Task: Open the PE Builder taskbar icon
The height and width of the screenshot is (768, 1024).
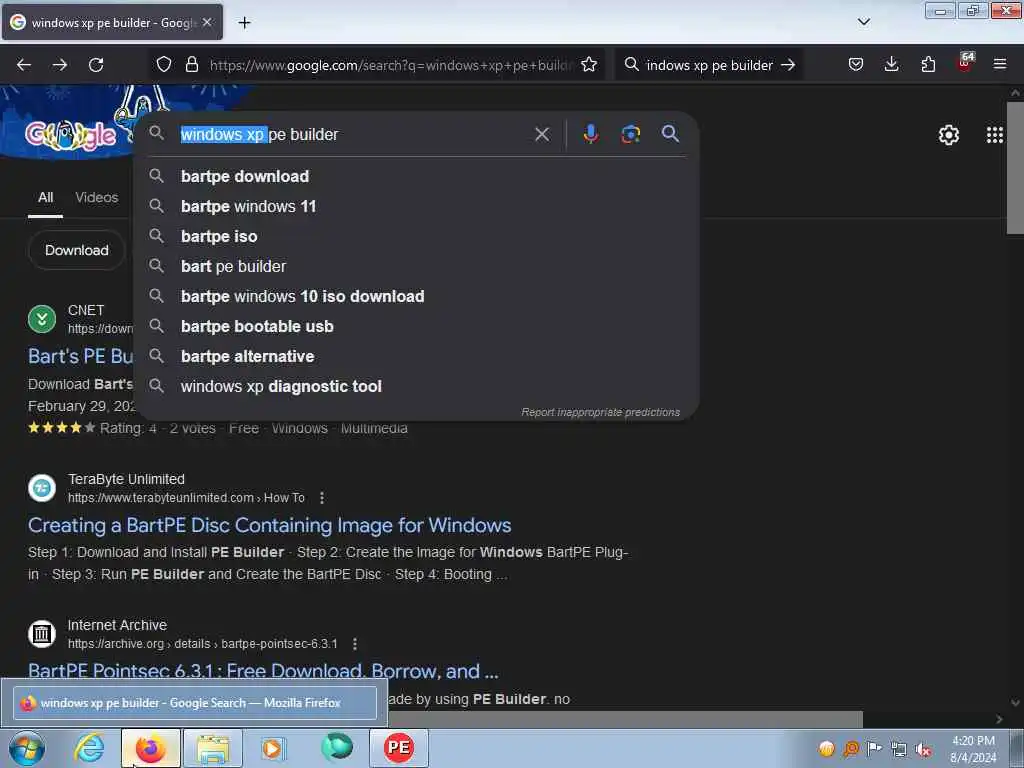Action: (399, 748)
